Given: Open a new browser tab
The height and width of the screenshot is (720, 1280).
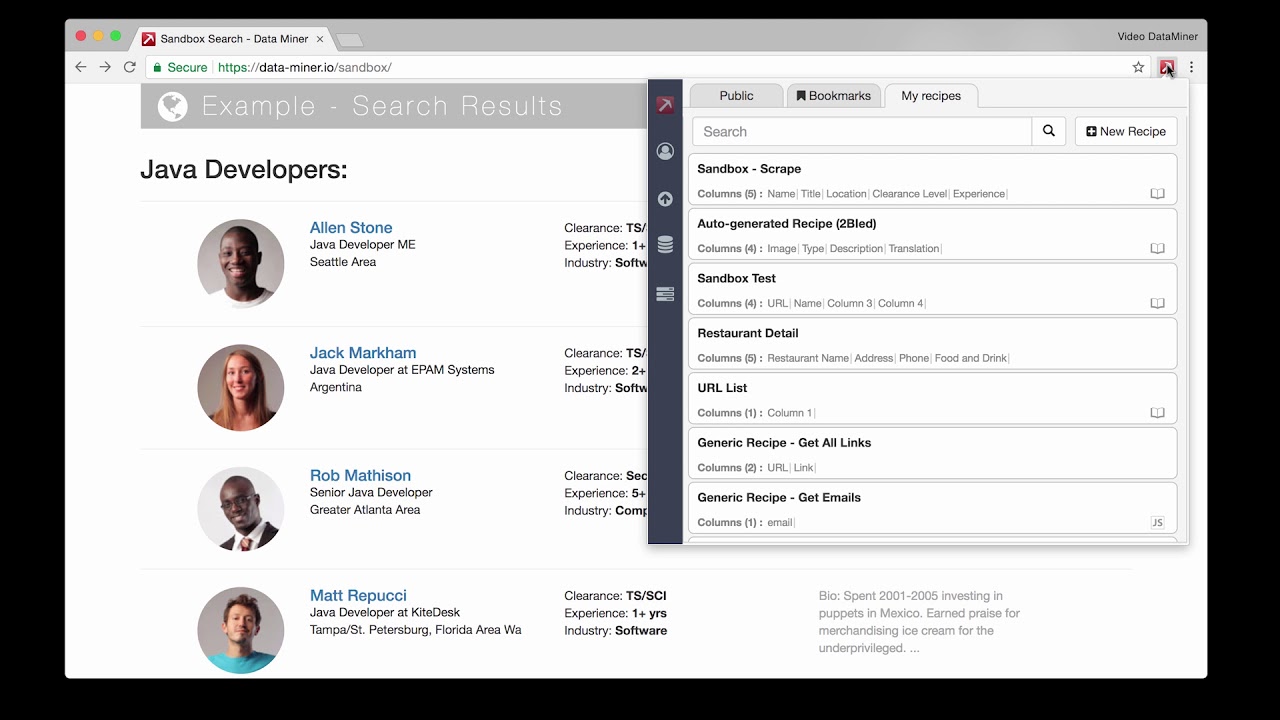Looking at the screenshot, I should [x=348, y=40].
